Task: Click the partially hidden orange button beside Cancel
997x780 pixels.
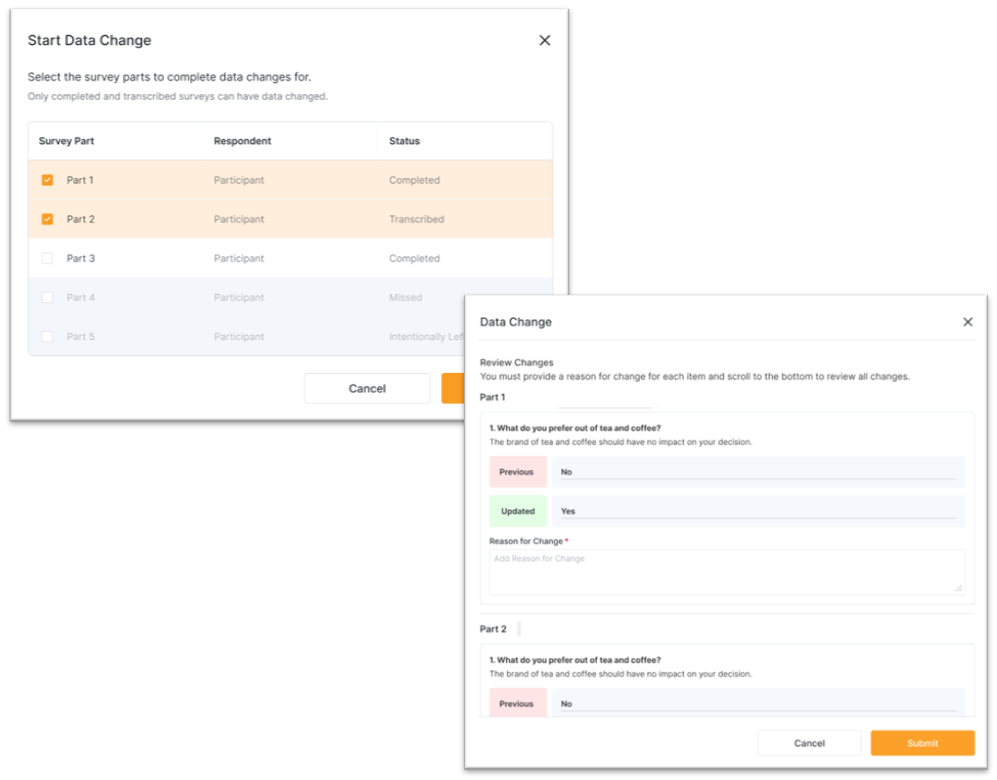Action: 452,388
